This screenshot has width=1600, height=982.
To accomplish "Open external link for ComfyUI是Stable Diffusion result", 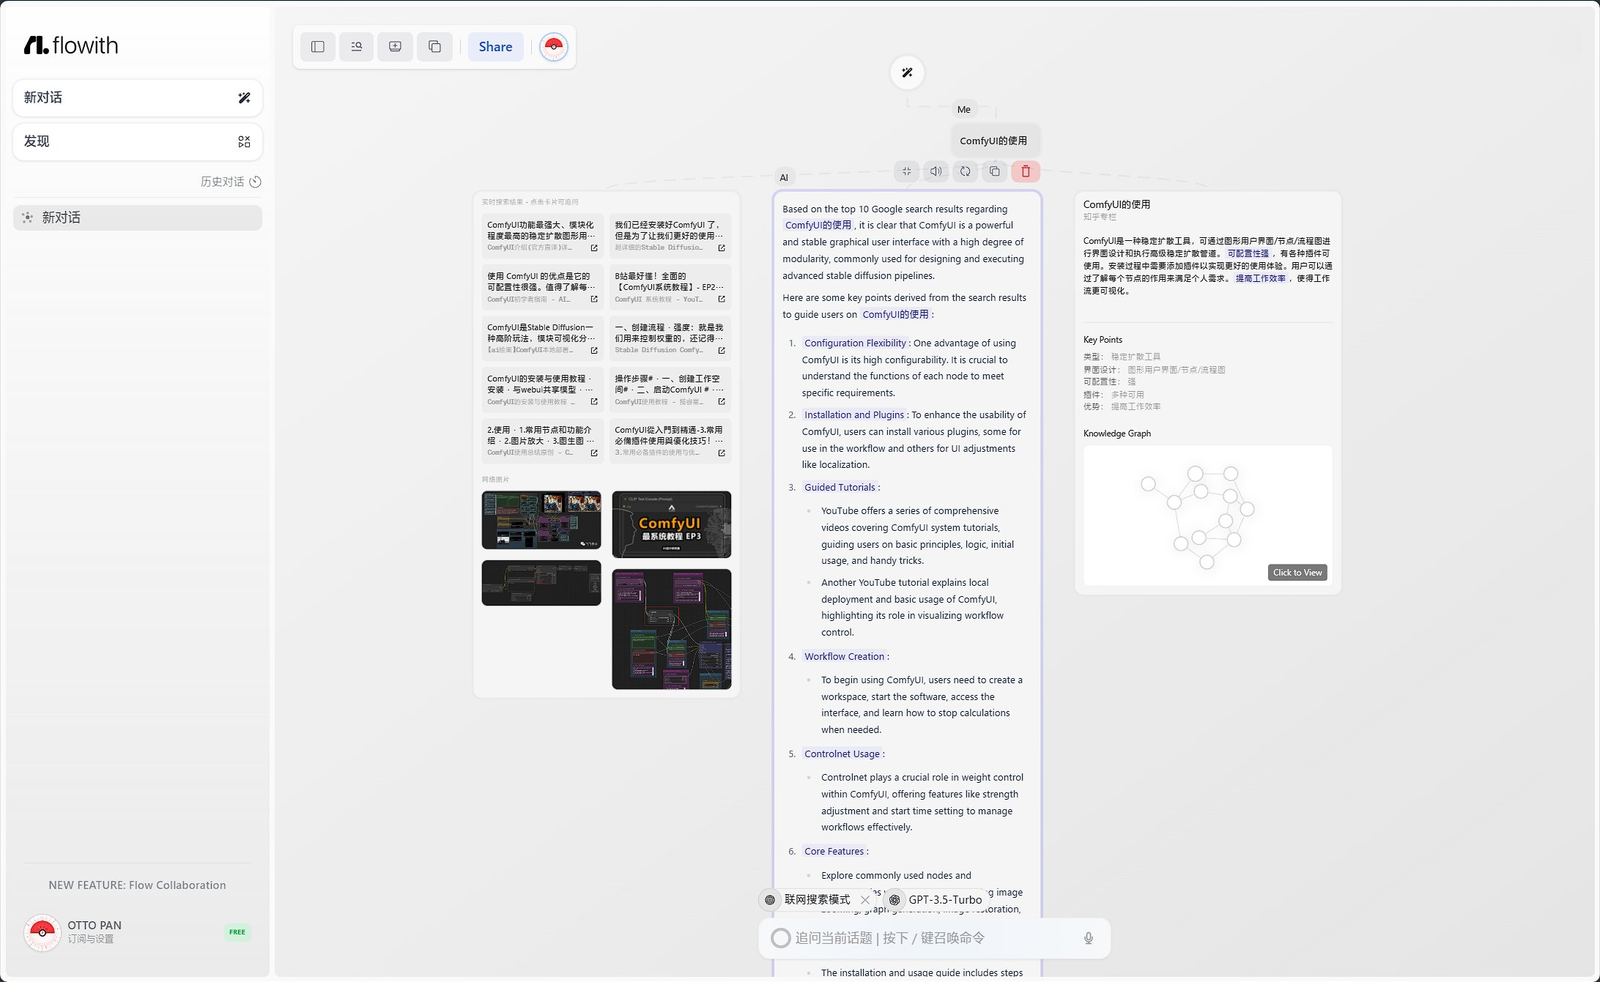I will point(594,351).
